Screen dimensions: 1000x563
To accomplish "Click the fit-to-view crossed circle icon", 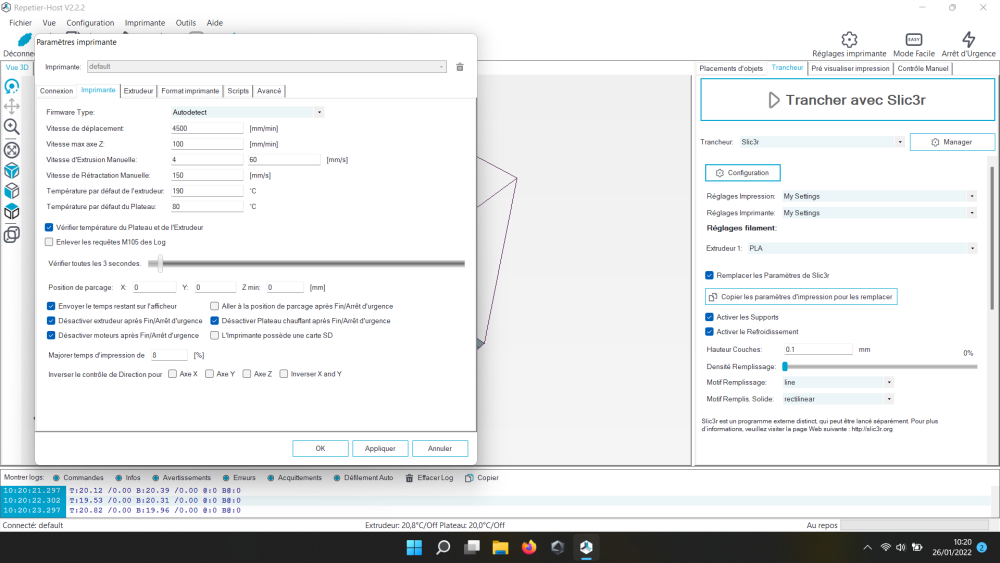I will [11, 150].
